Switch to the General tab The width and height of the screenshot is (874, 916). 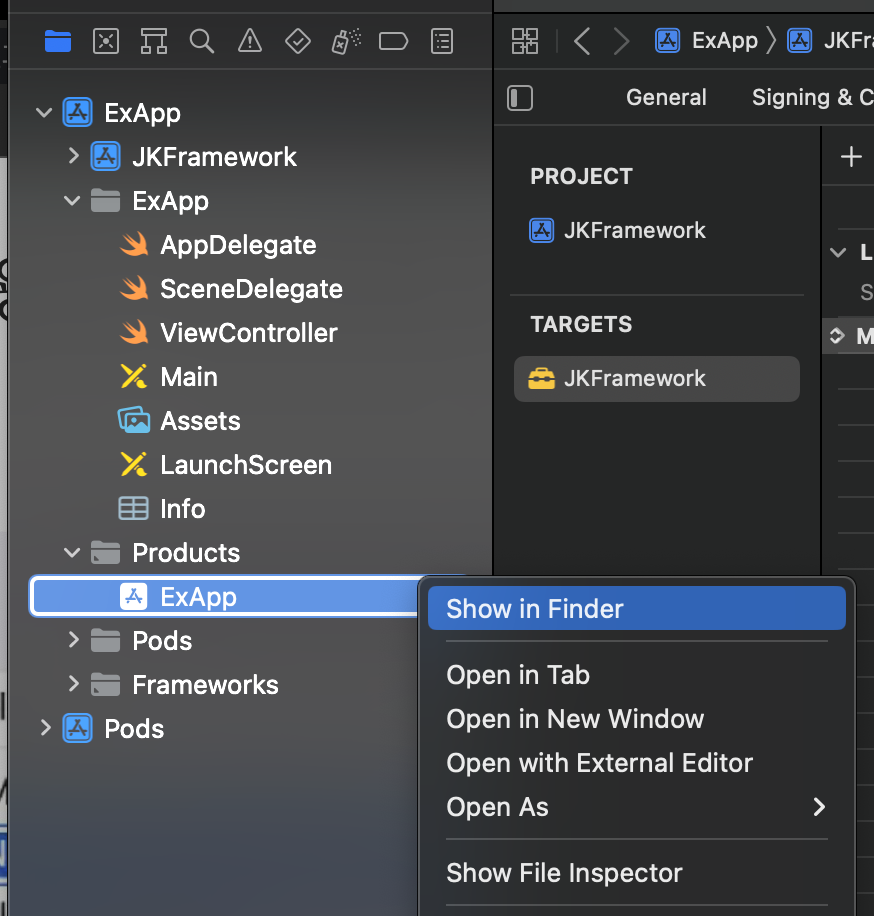pyautogui.click(x=666, y=97)
